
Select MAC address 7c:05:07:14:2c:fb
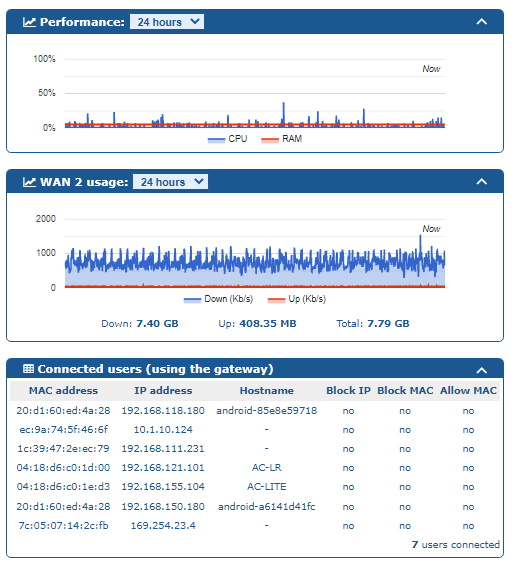click(x=63, y=525)
